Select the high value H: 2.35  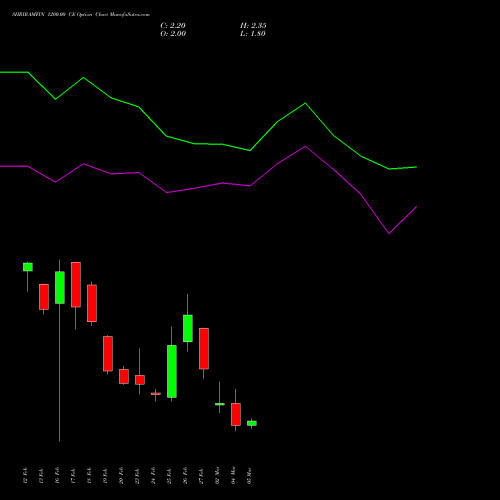tap(253, 26)
